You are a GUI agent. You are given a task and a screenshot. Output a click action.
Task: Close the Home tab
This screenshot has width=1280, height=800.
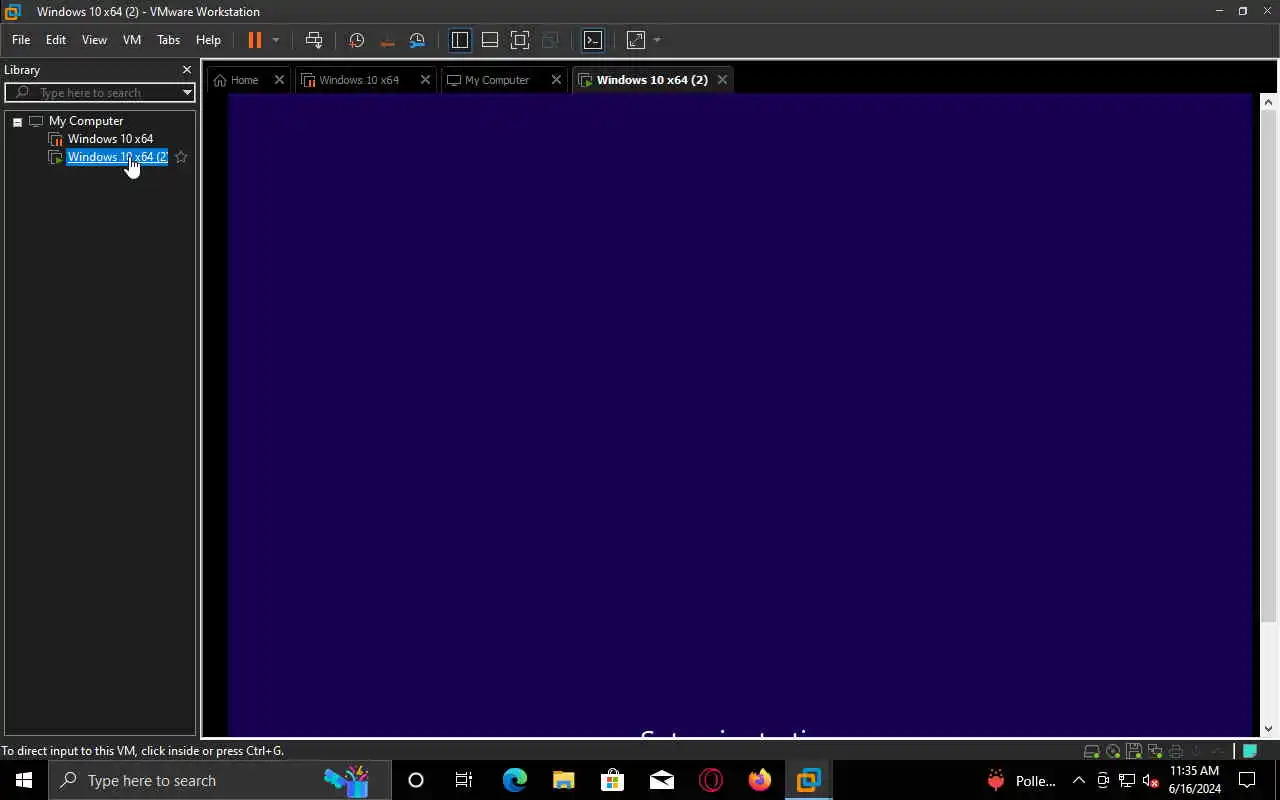click(279, 80)
